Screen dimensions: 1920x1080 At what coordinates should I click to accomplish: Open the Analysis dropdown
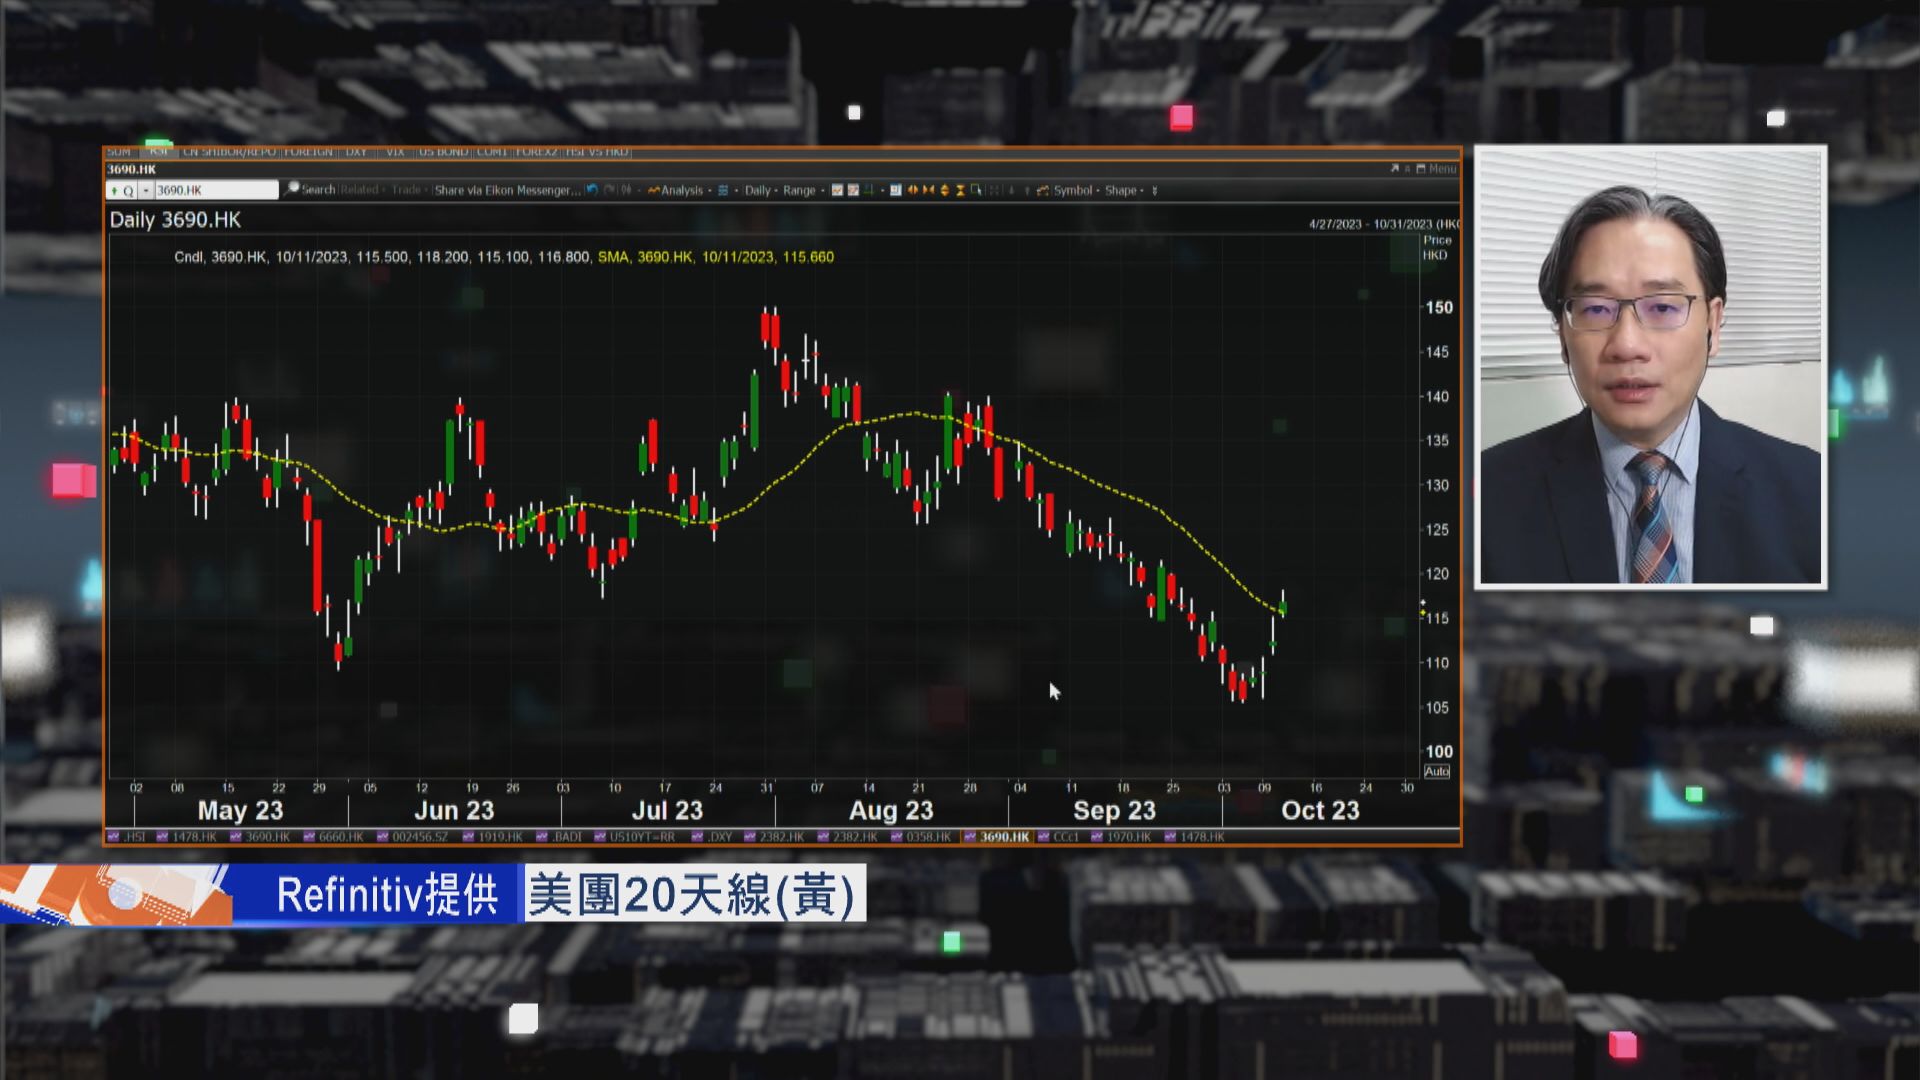click(x=681, y=190)
